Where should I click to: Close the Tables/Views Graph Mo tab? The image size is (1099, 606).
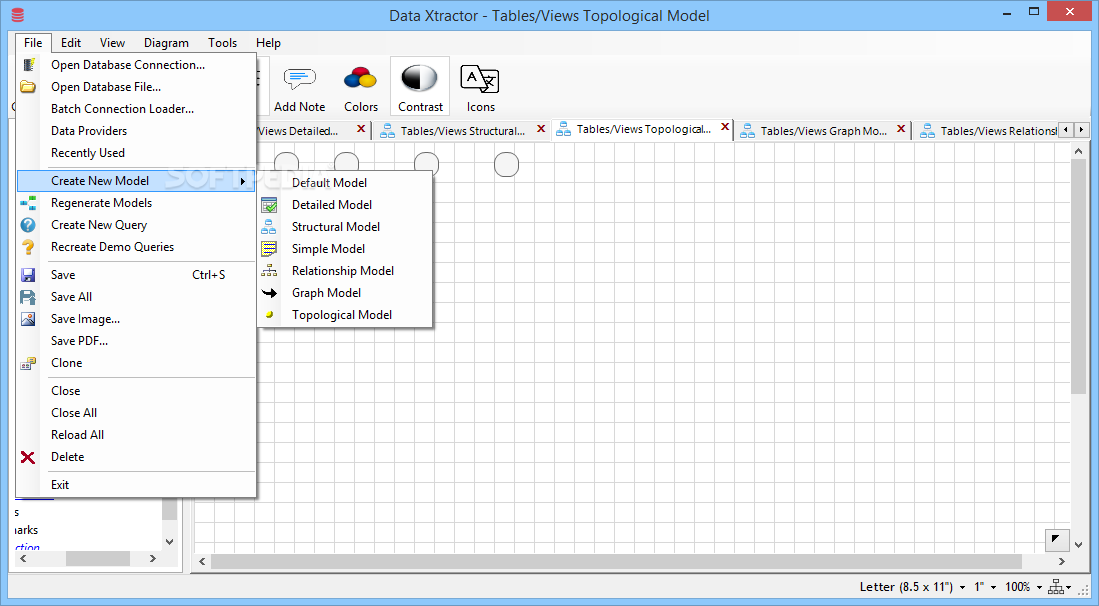click(x=901, y=129)
